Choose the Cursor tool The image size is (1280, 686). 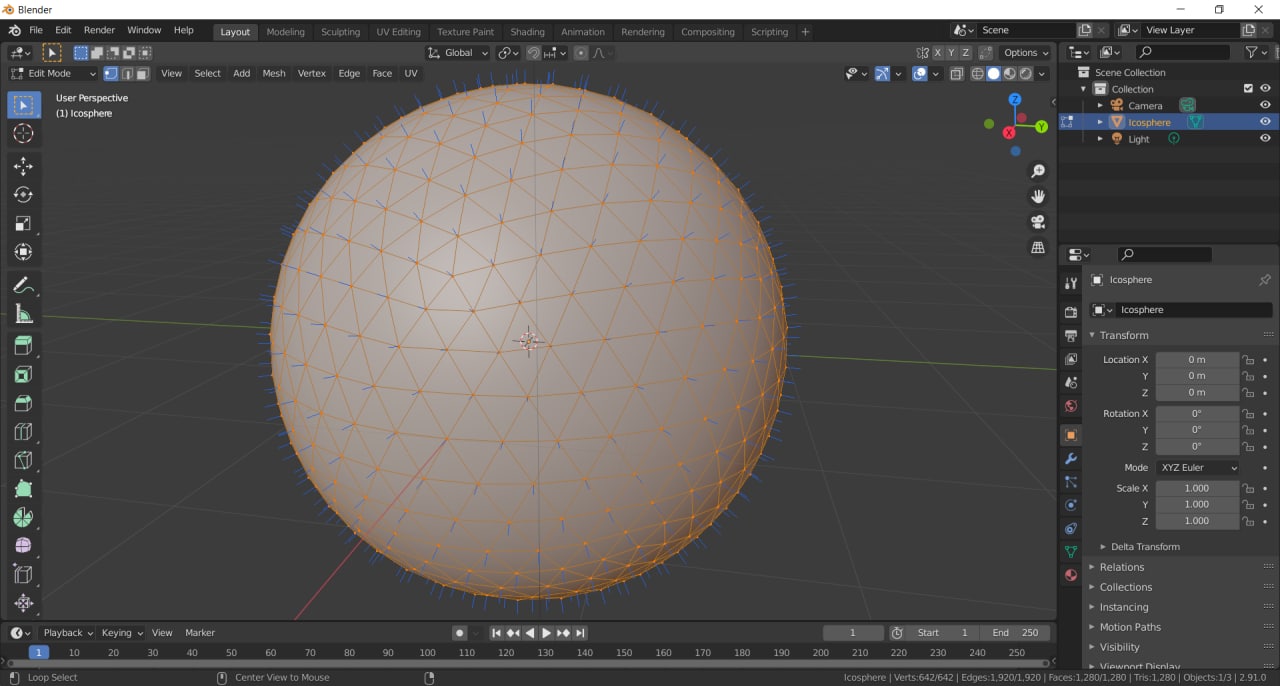click(x=23, y=134)
